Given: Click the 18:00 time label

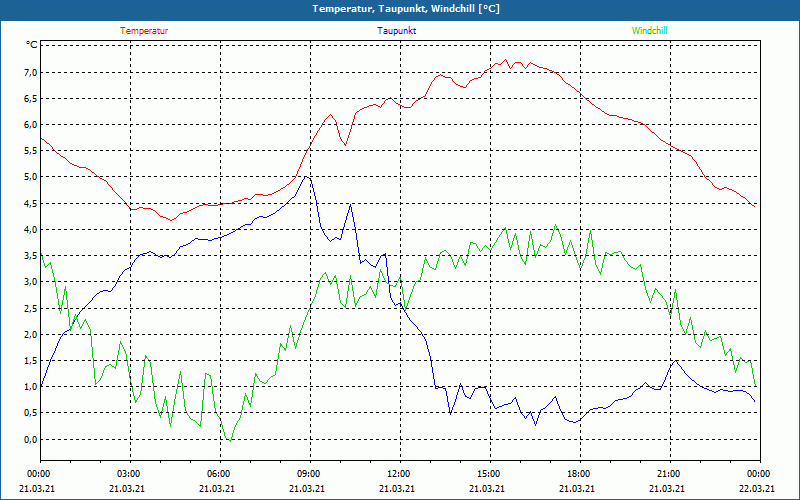Looking at the screenshot, I should click(x=580, y=474).
